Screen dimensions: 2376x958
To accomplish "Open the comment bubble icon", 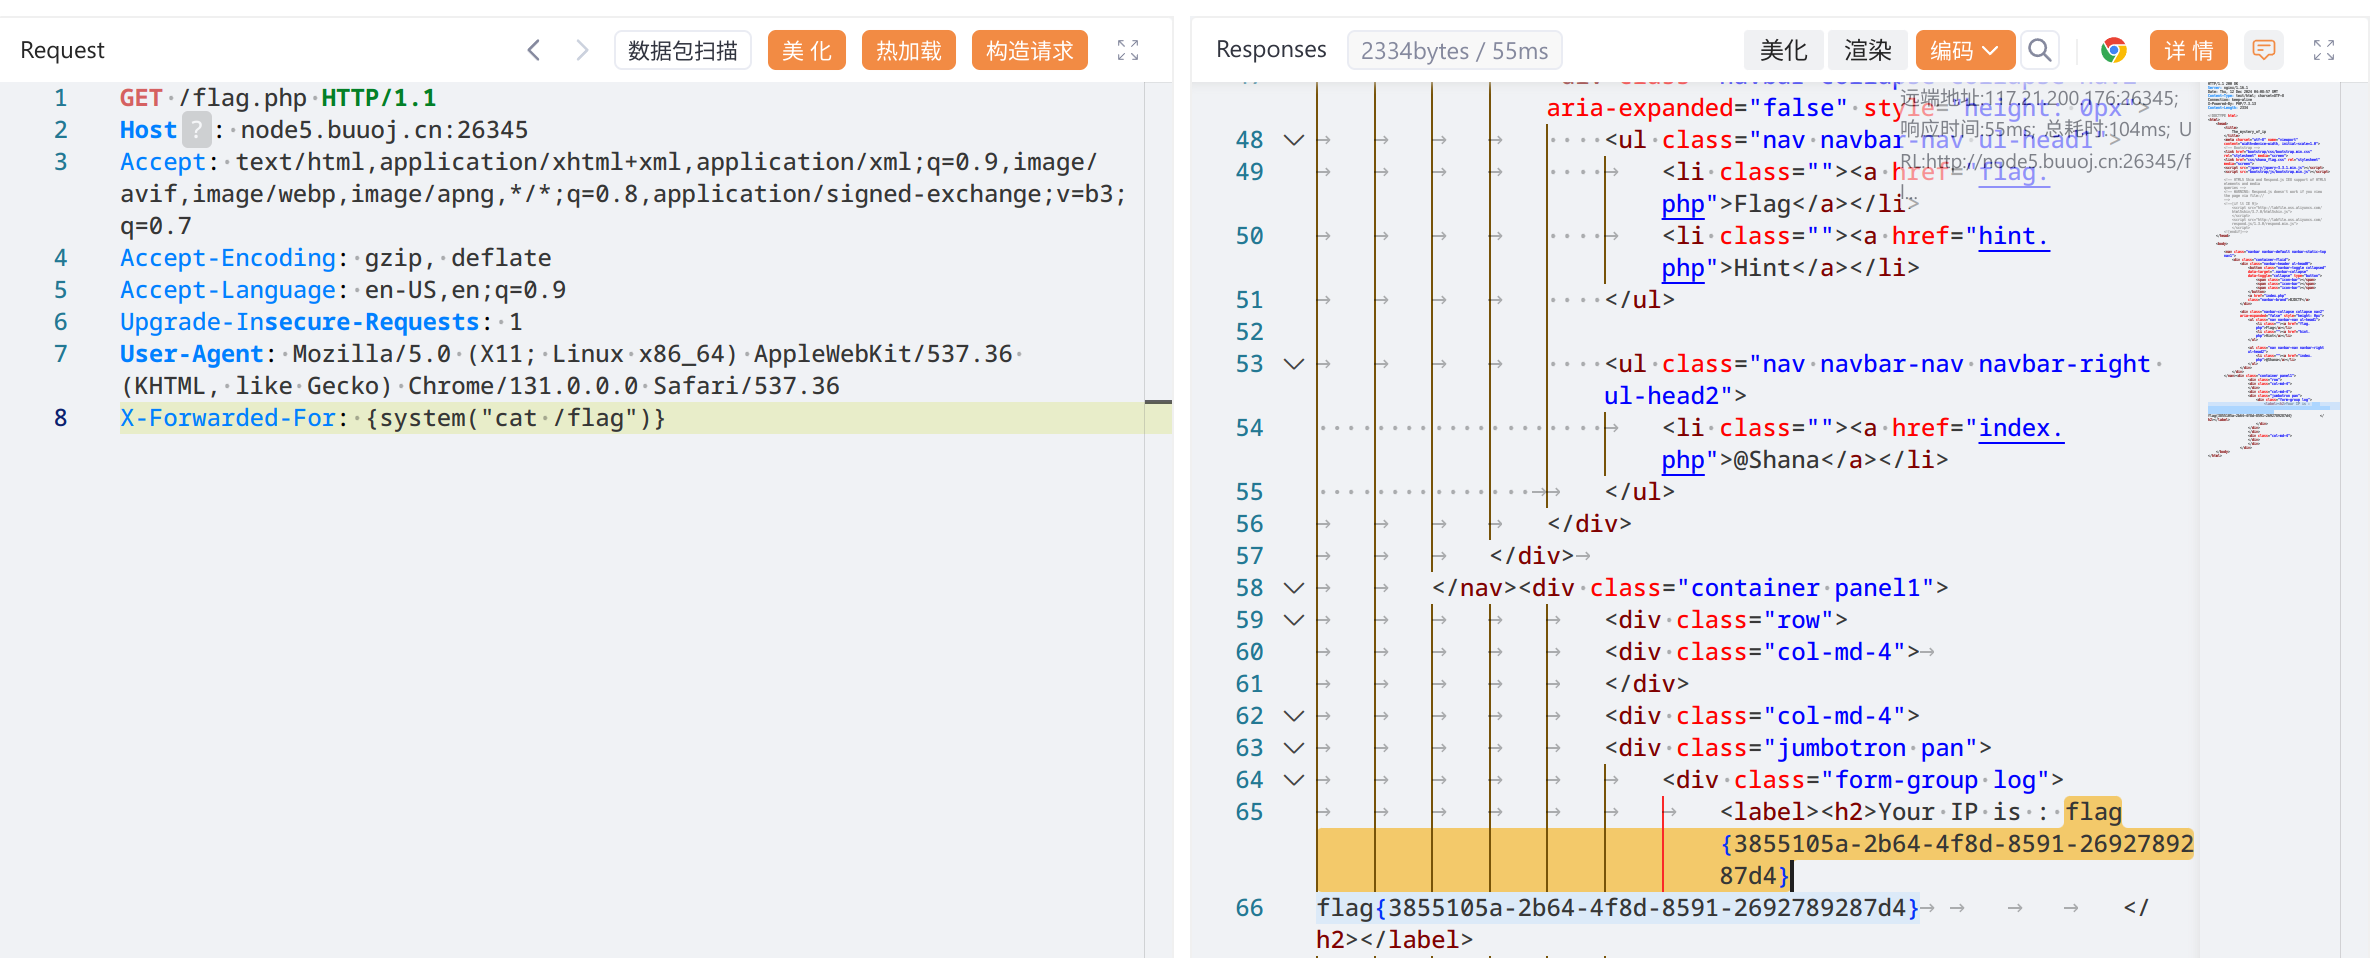I will click(x=2264, y=50).
